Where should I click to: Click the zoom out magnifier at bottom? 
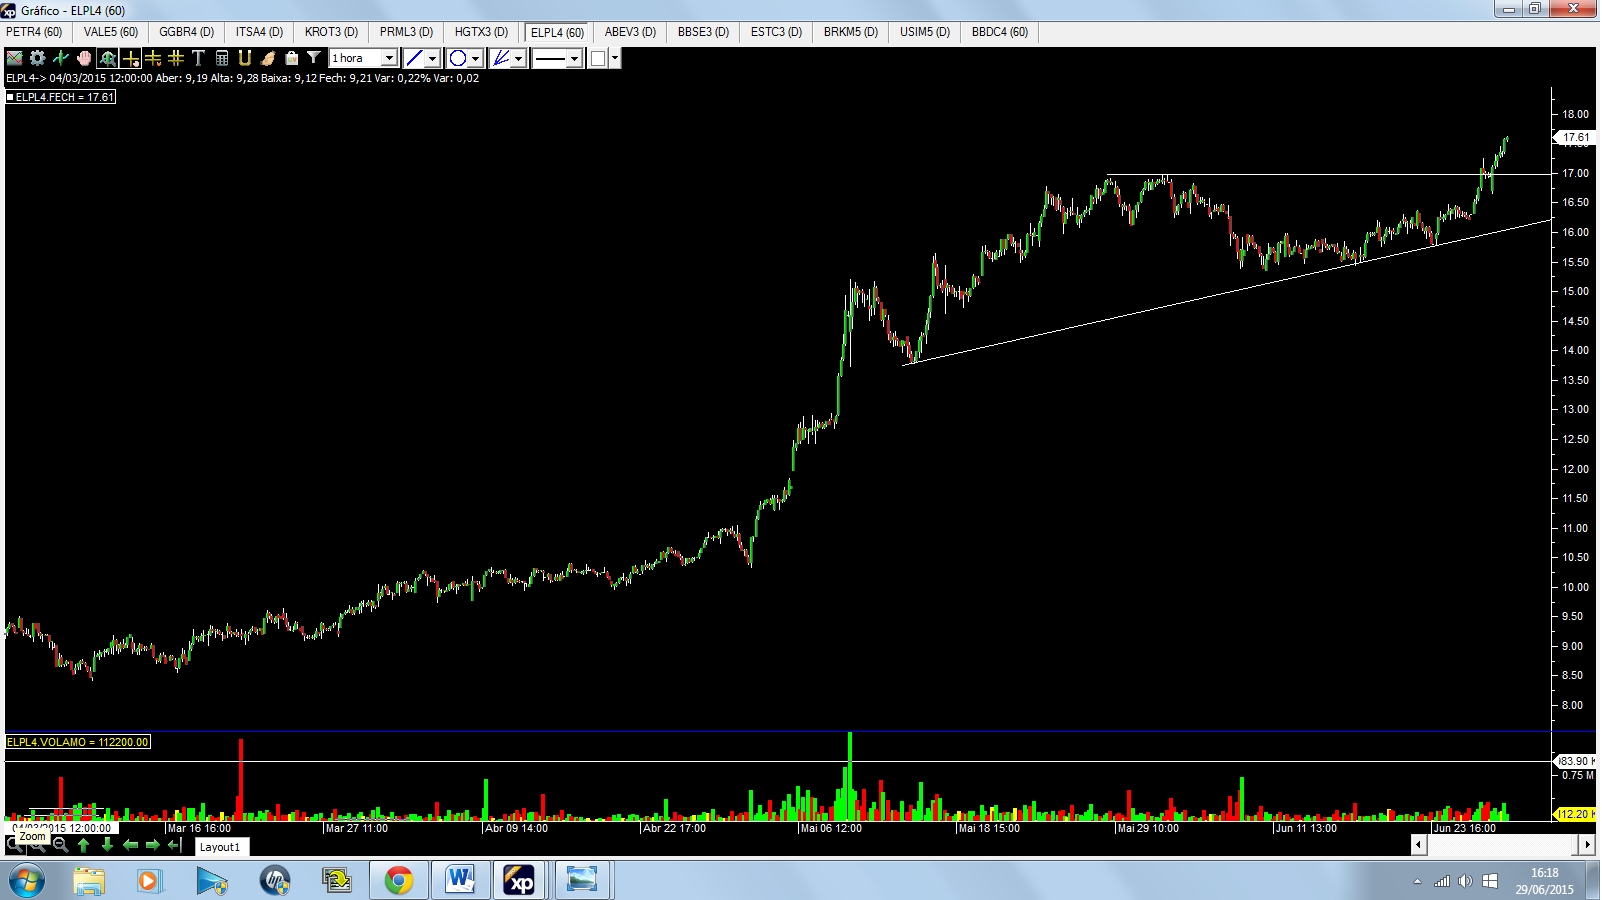click(x=60, y=845)
